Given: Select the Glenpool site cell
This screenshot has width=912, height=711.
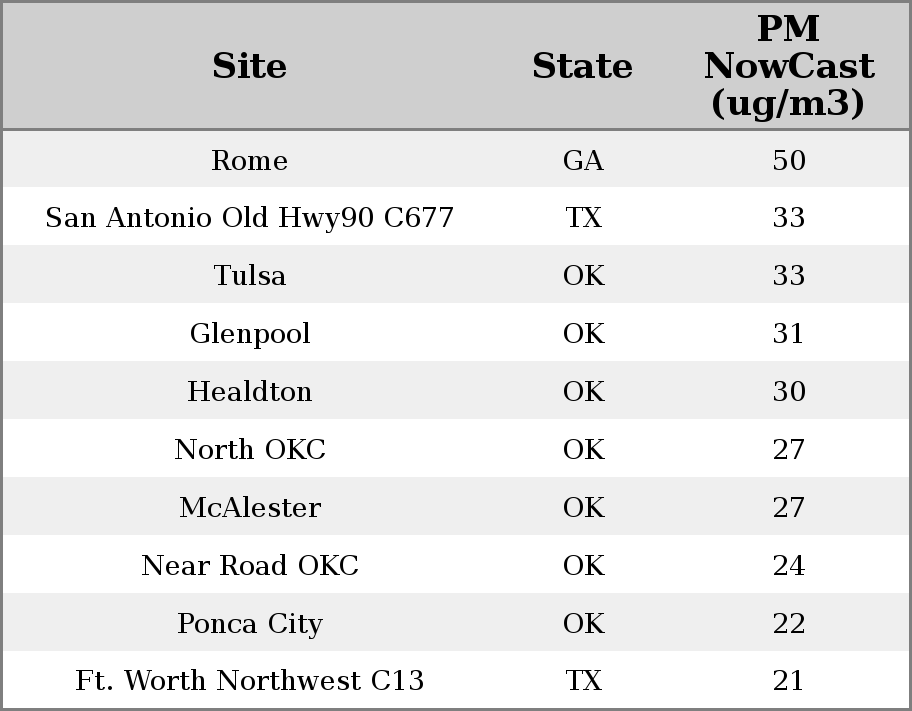Looking at the screenshot, I should tap(250, 334).
